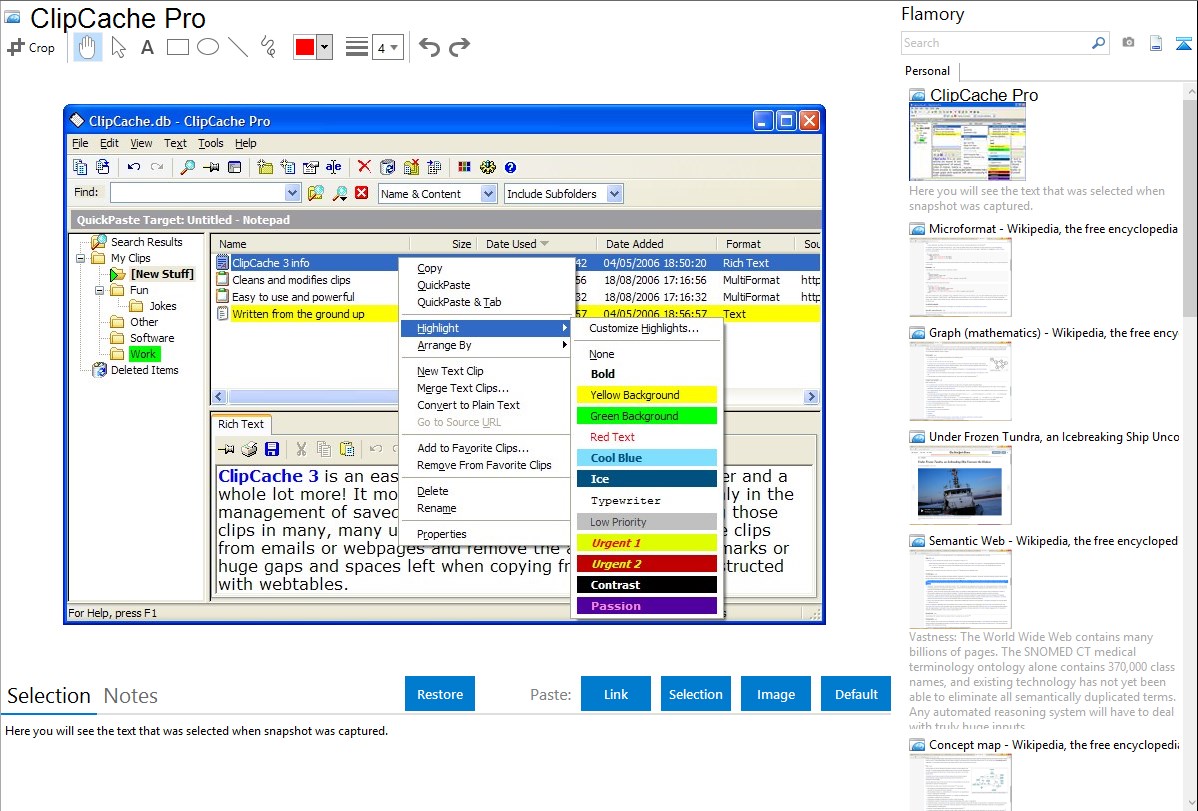Open the Tools menu in ClipCache

[211, 143]
